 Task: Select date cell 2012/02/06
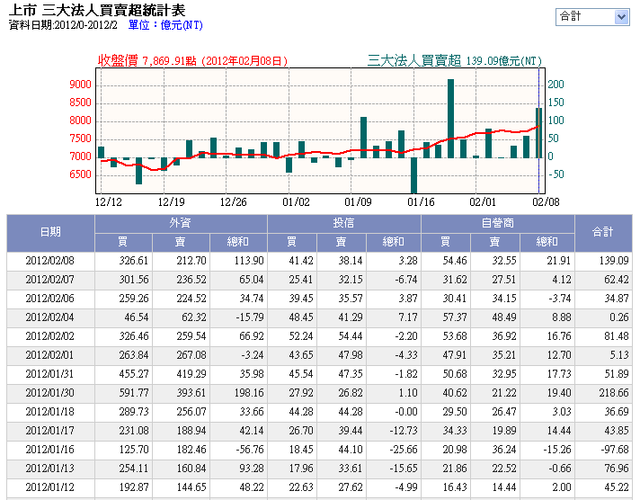50,299
